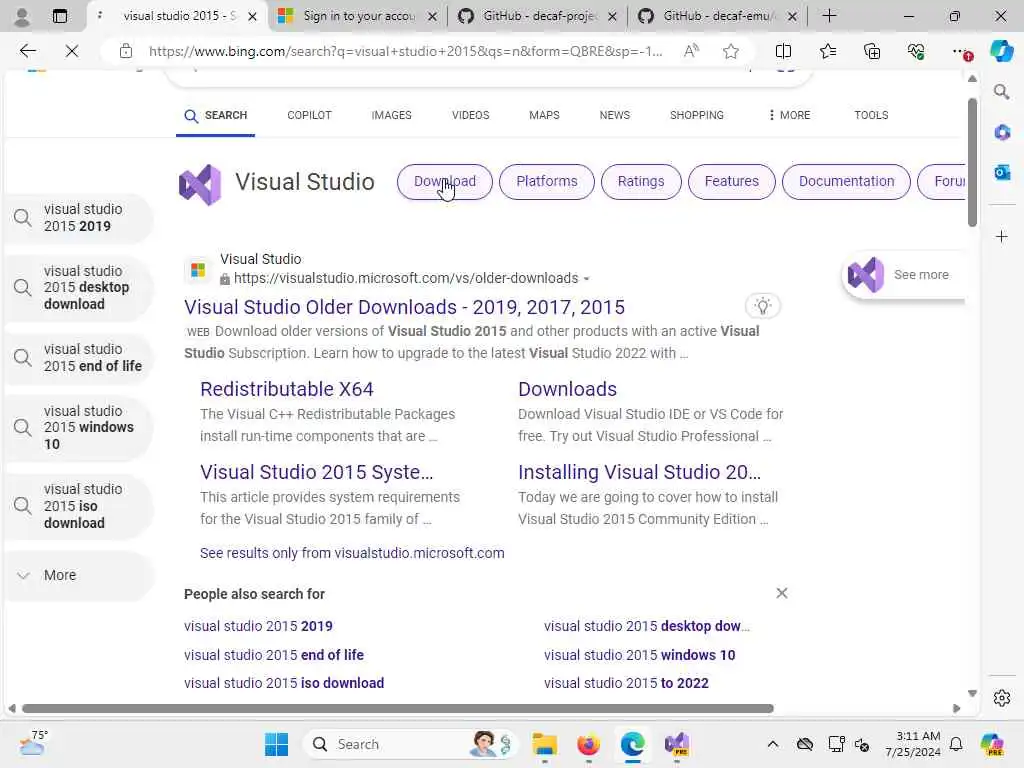1024x768 pixels.
Task: Click the horizontal scrollbar at page bottom
Action: click(398, 709)
